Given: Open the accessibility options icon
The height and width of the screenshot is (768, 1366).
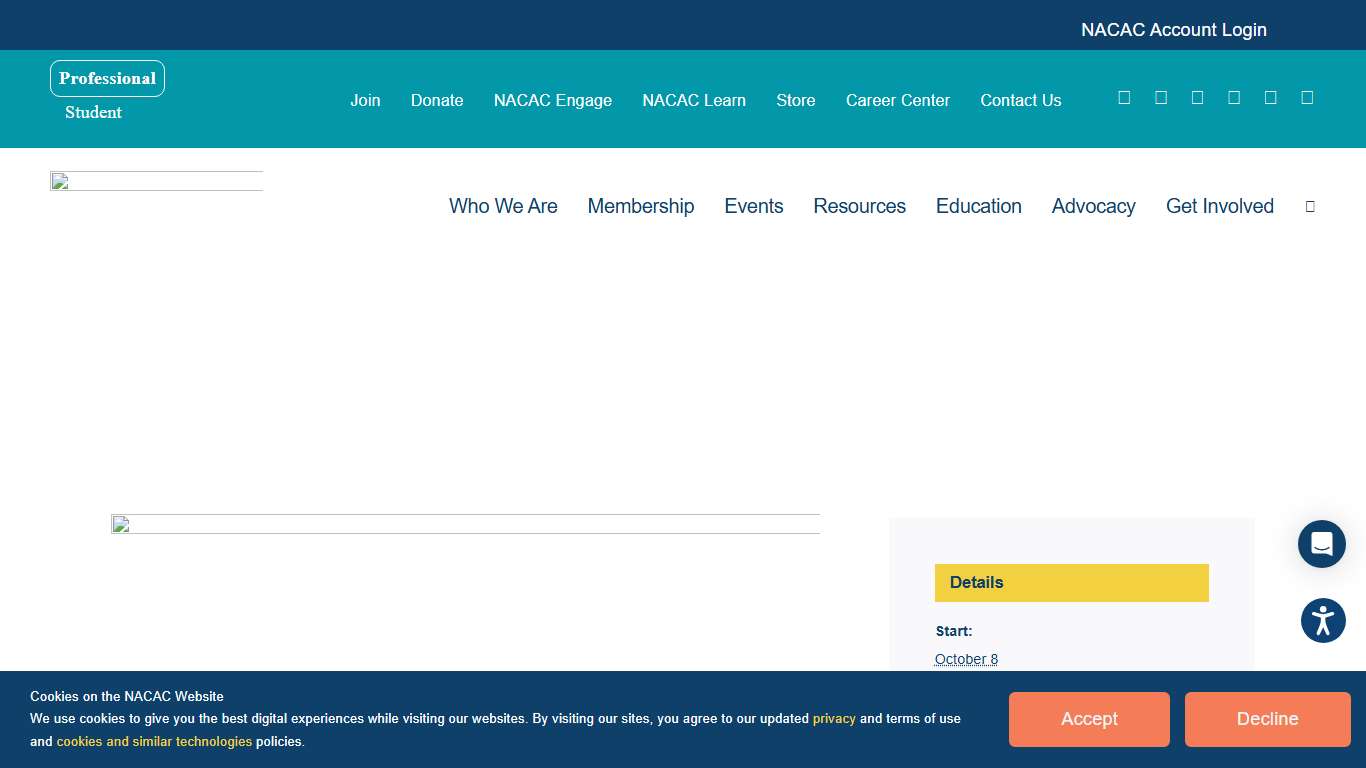Looking at the screenshot, I should (x=1322, y=621).
